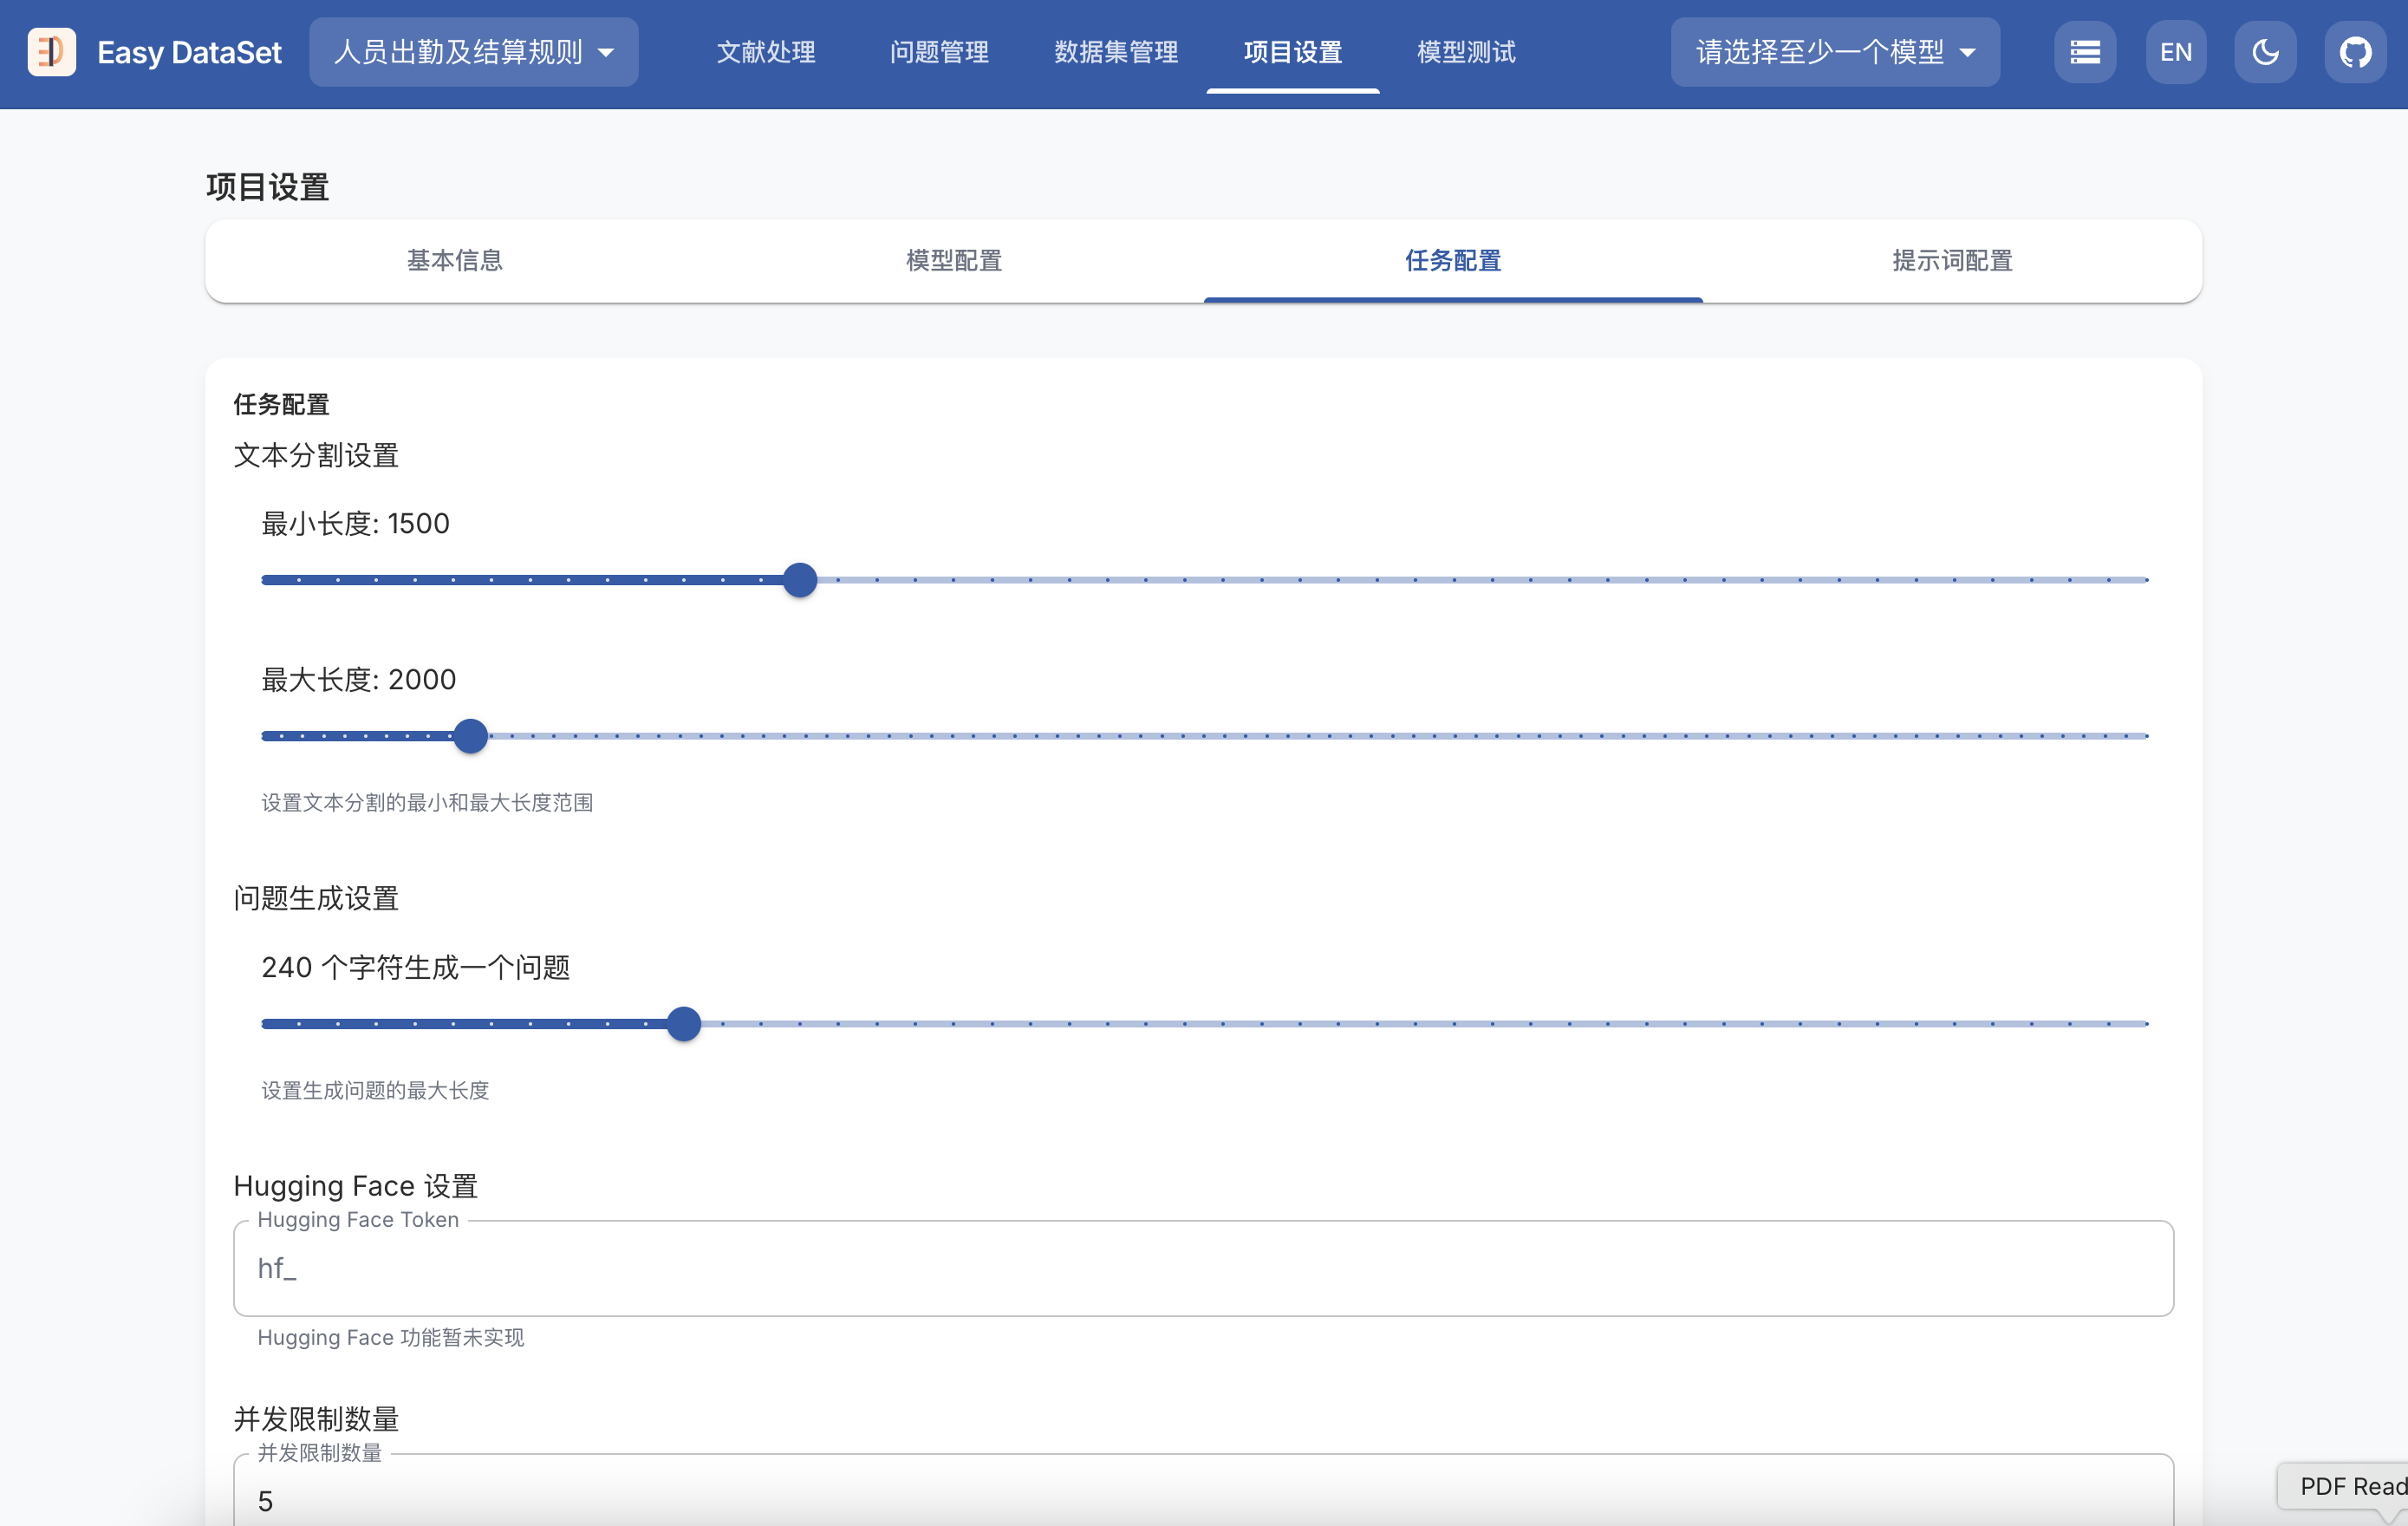Open the 数据集管理 navigation tab
2408x1526 pixels.
[1116, 52]
